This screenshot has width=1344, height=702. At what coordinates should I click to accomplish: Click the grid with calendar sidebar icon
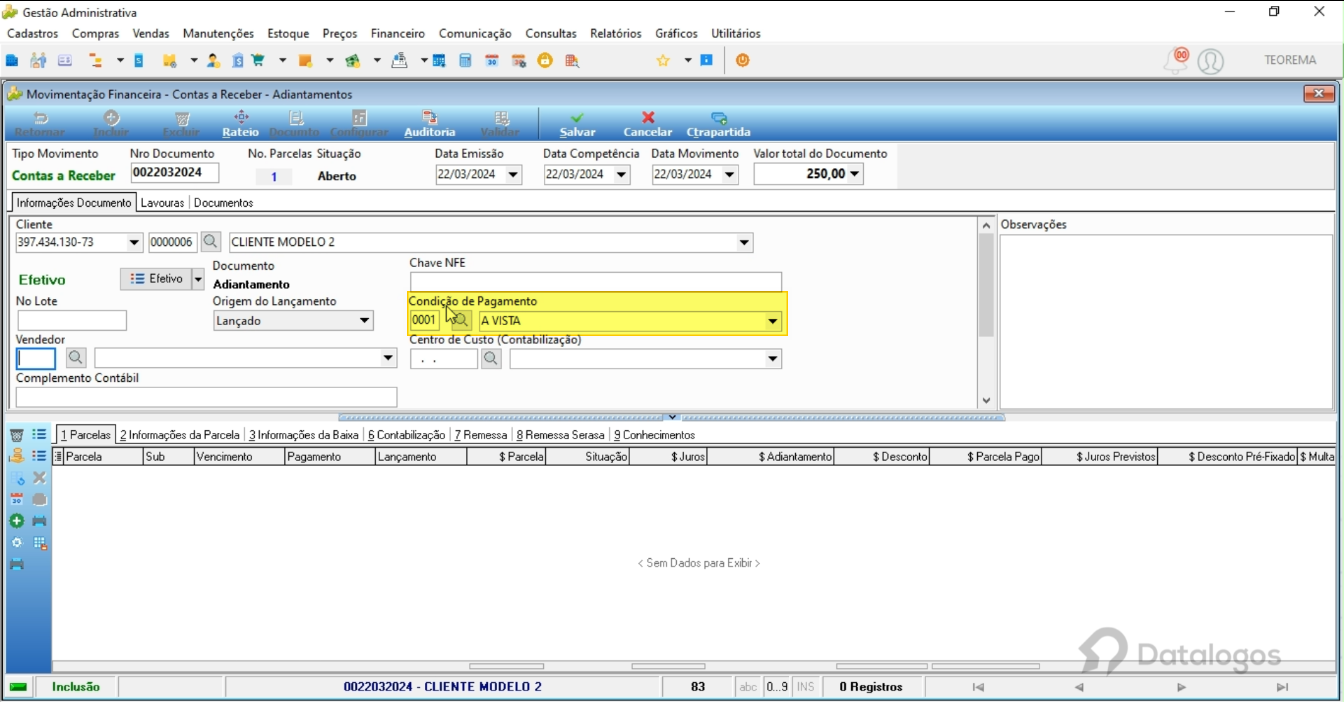coord(40,543)
